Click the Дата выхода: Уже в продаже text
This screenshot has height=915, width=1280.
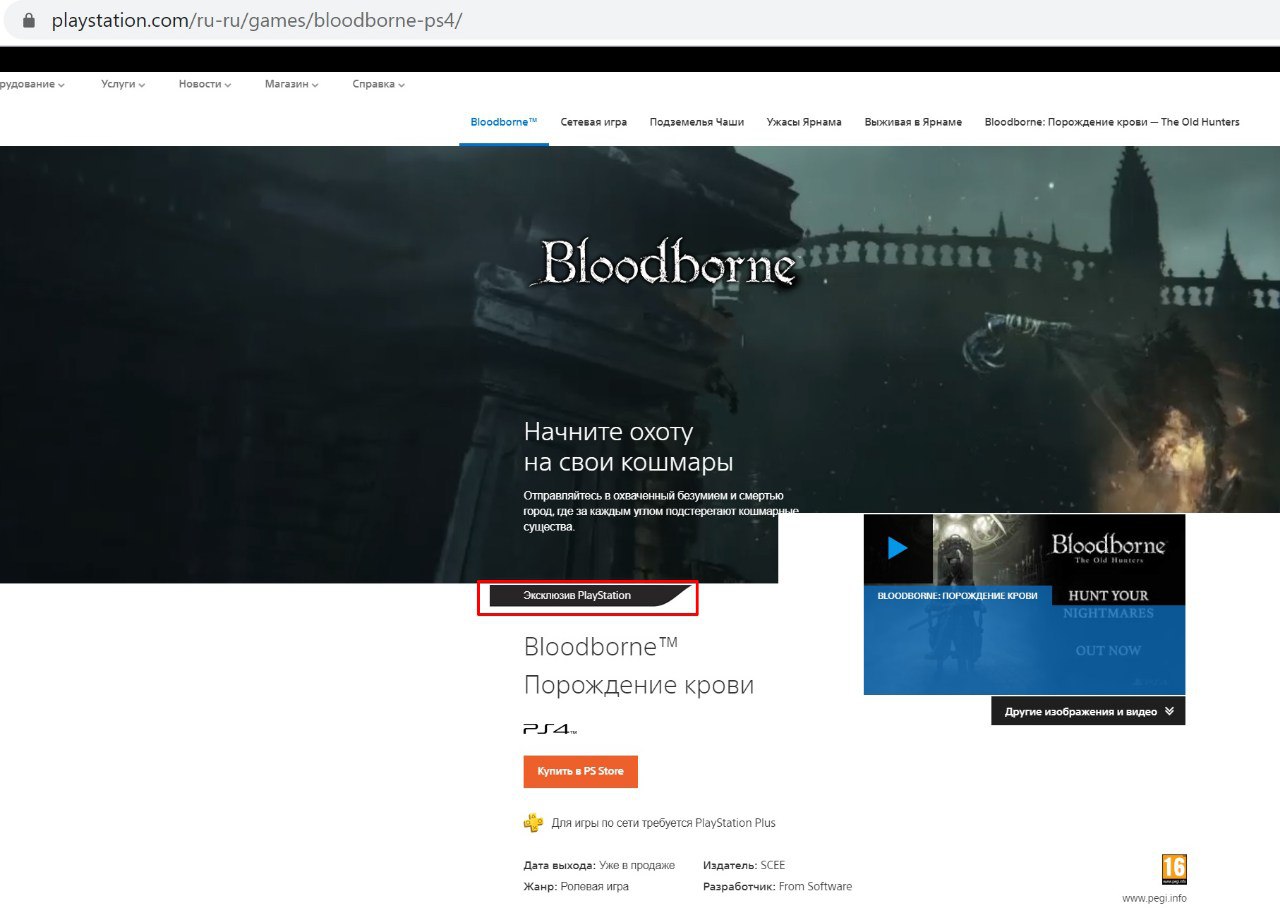point(599,865)
